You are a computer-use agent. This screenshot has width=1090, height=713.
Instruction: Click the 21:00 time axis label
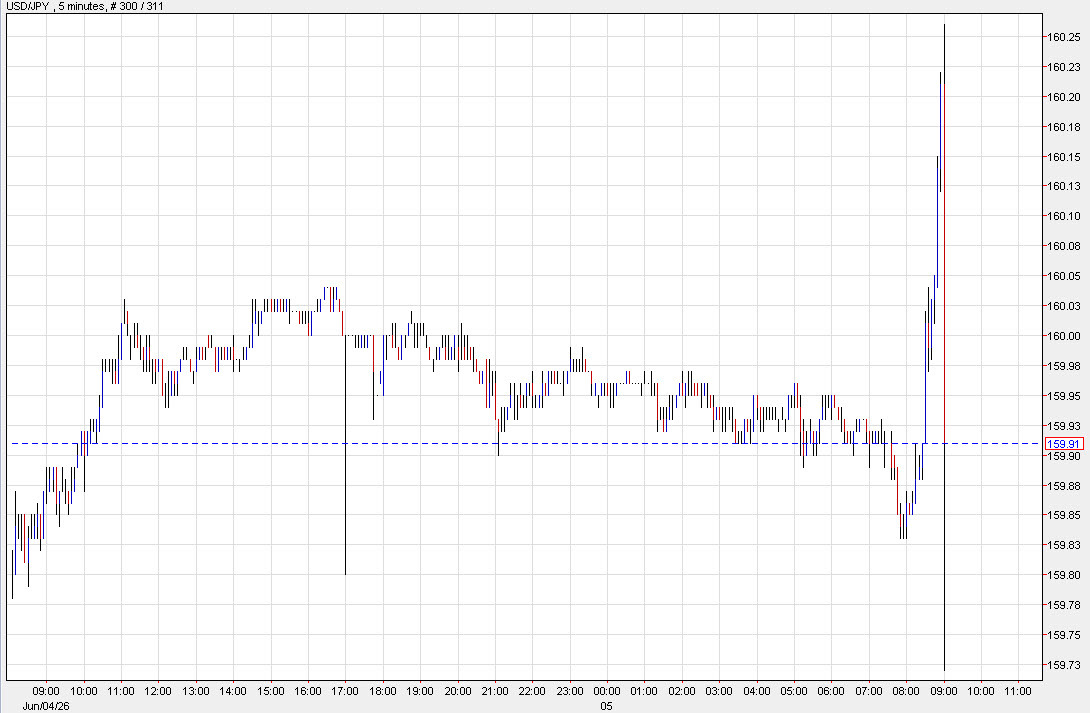[494, 691]
